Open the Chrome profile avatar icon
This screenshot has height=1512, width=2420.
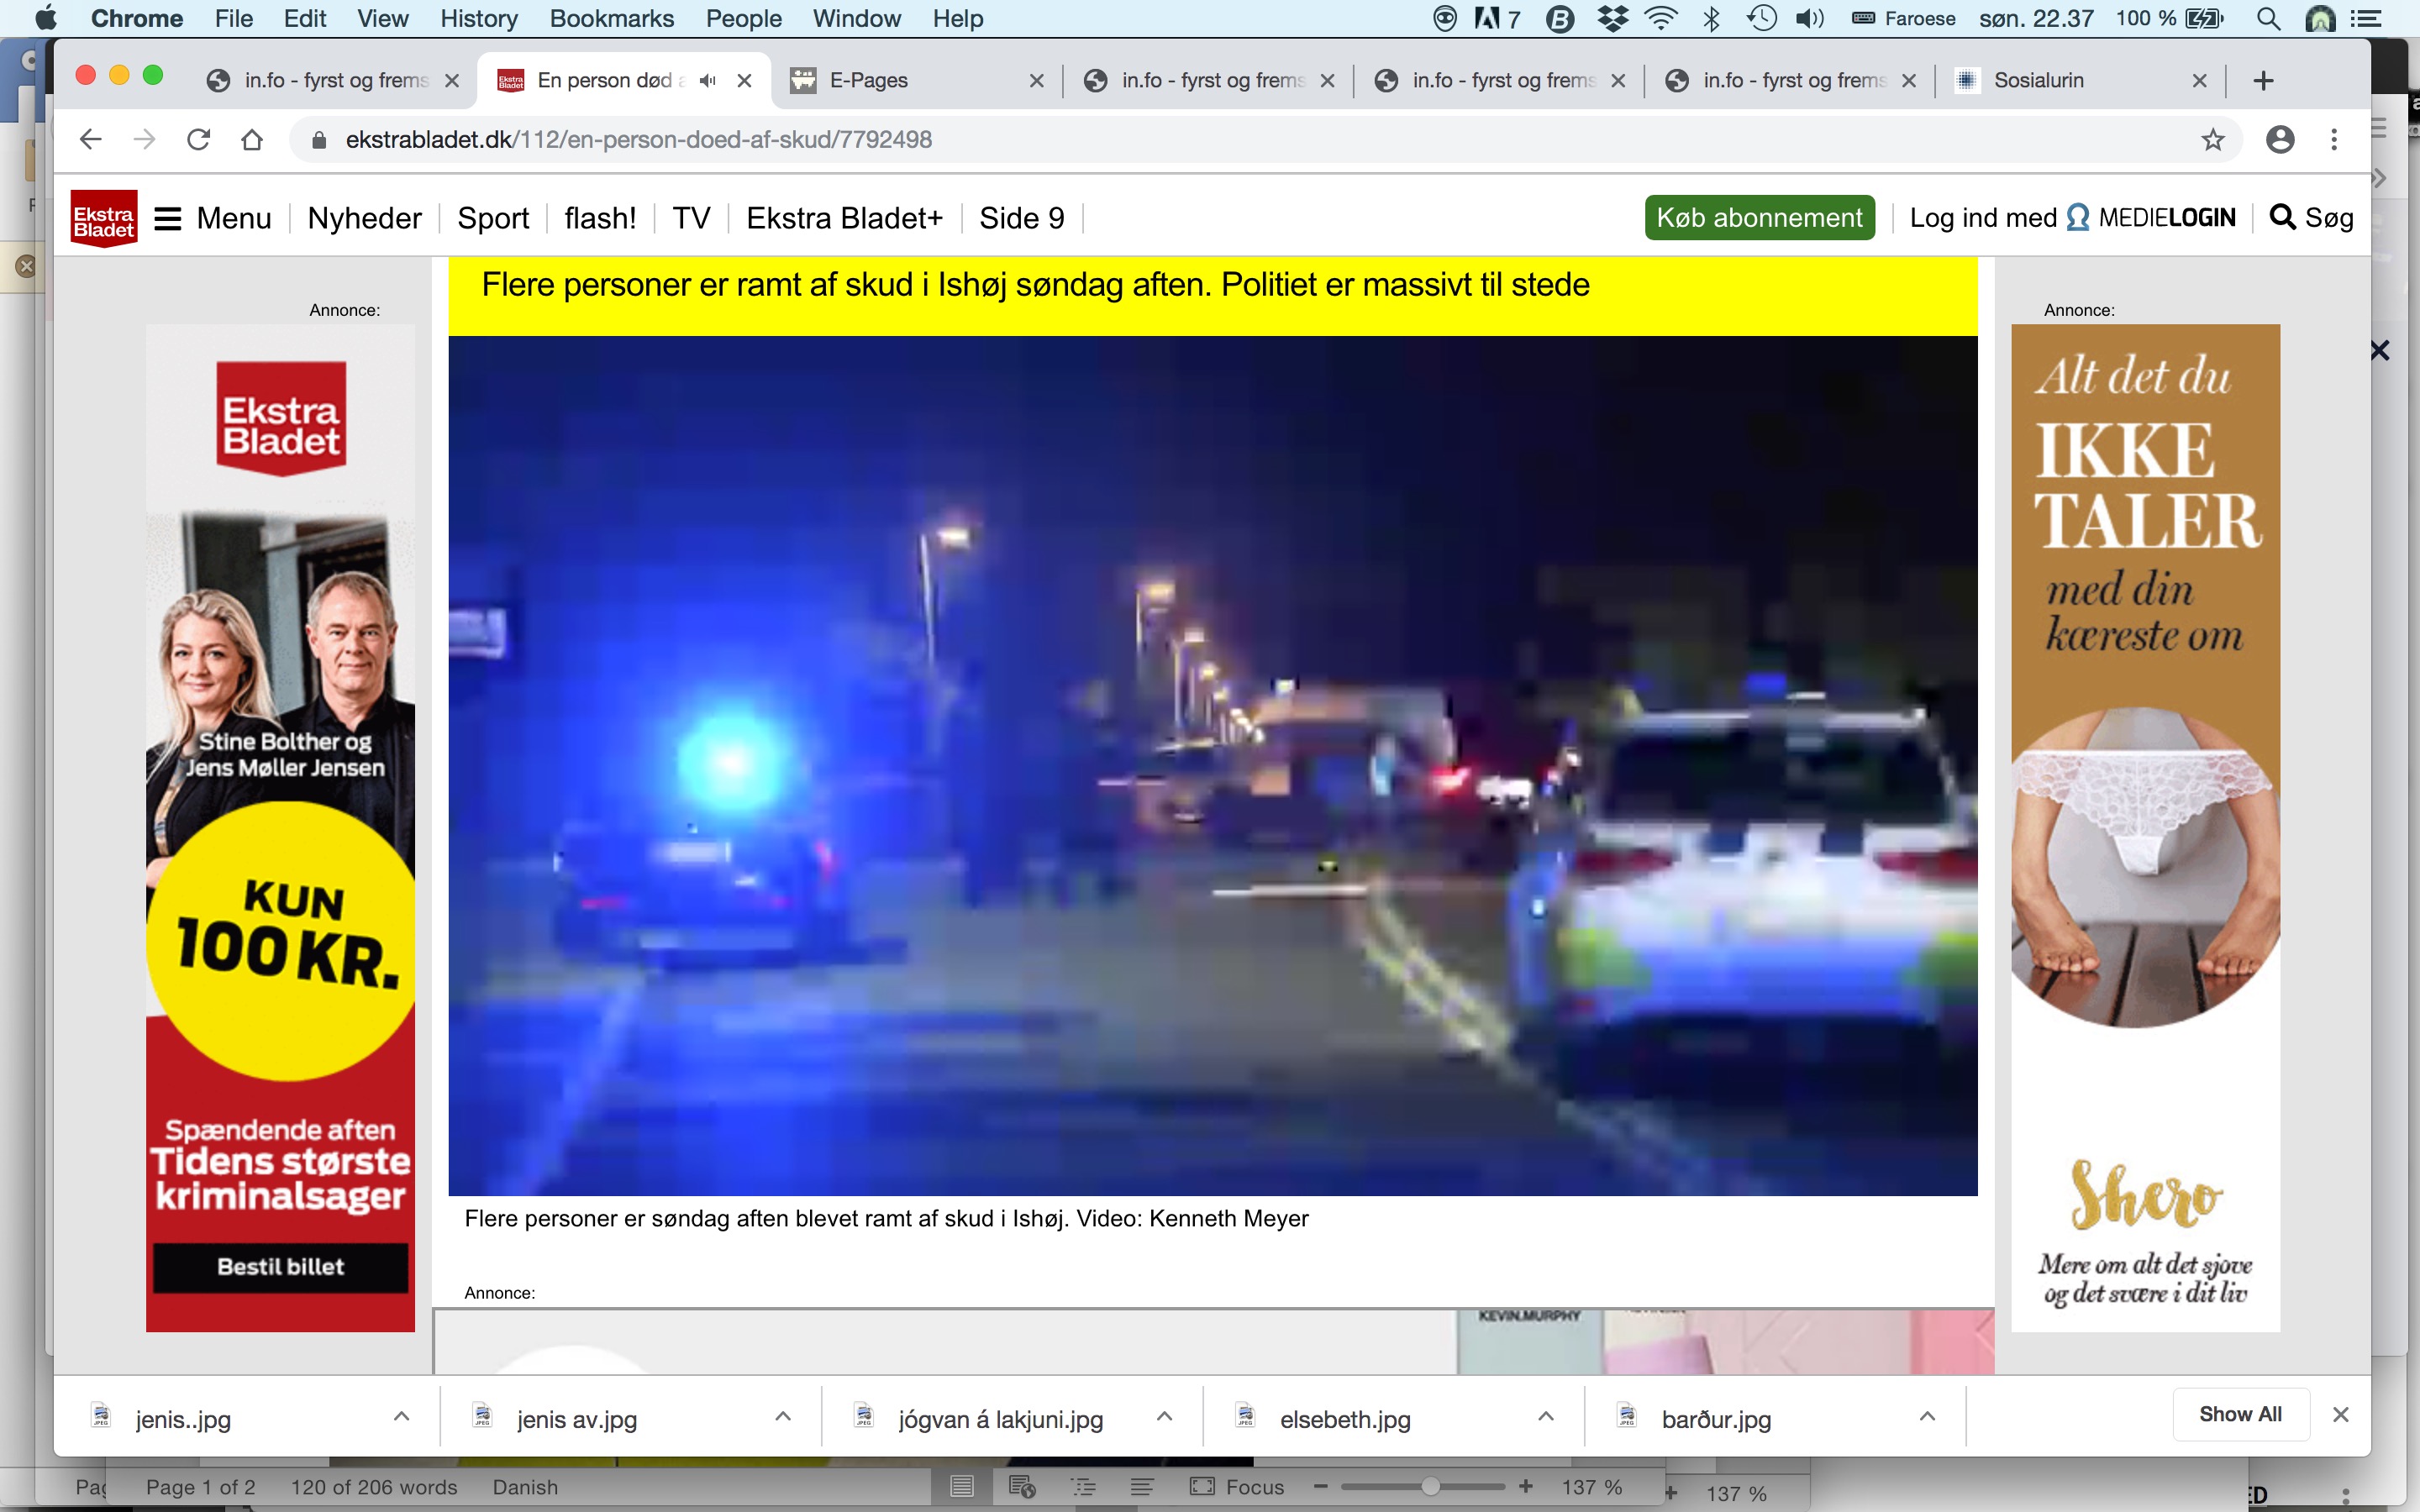click(x=2280, y=139)
